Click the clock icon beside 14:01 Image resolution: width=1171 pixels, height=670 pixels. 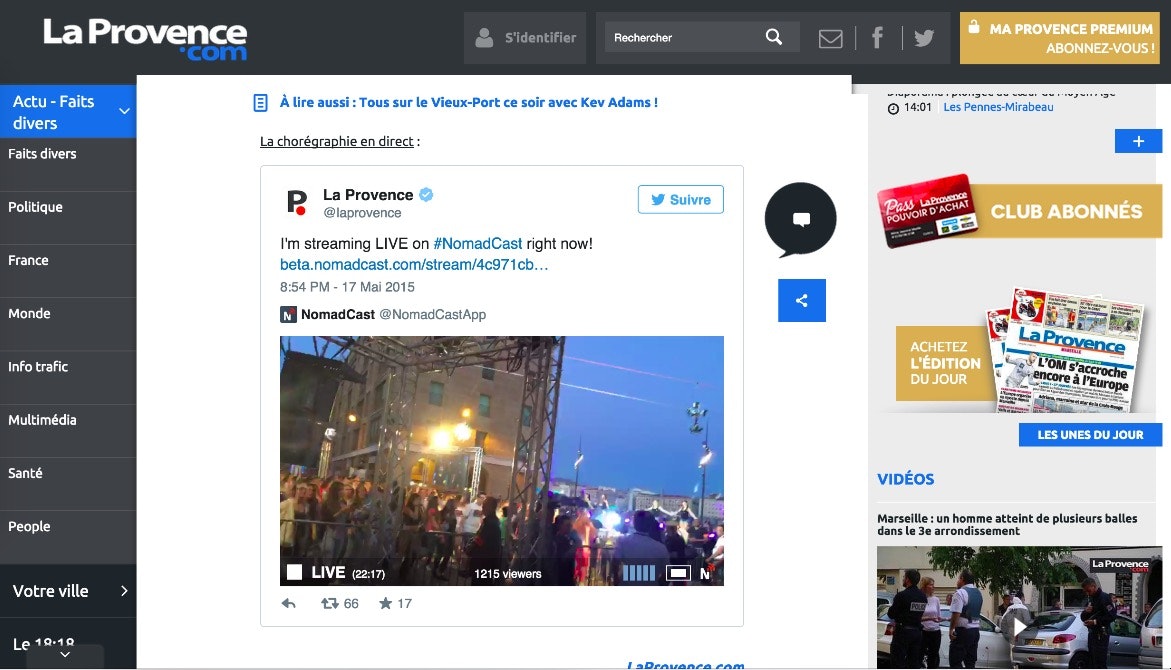(893, 108)
